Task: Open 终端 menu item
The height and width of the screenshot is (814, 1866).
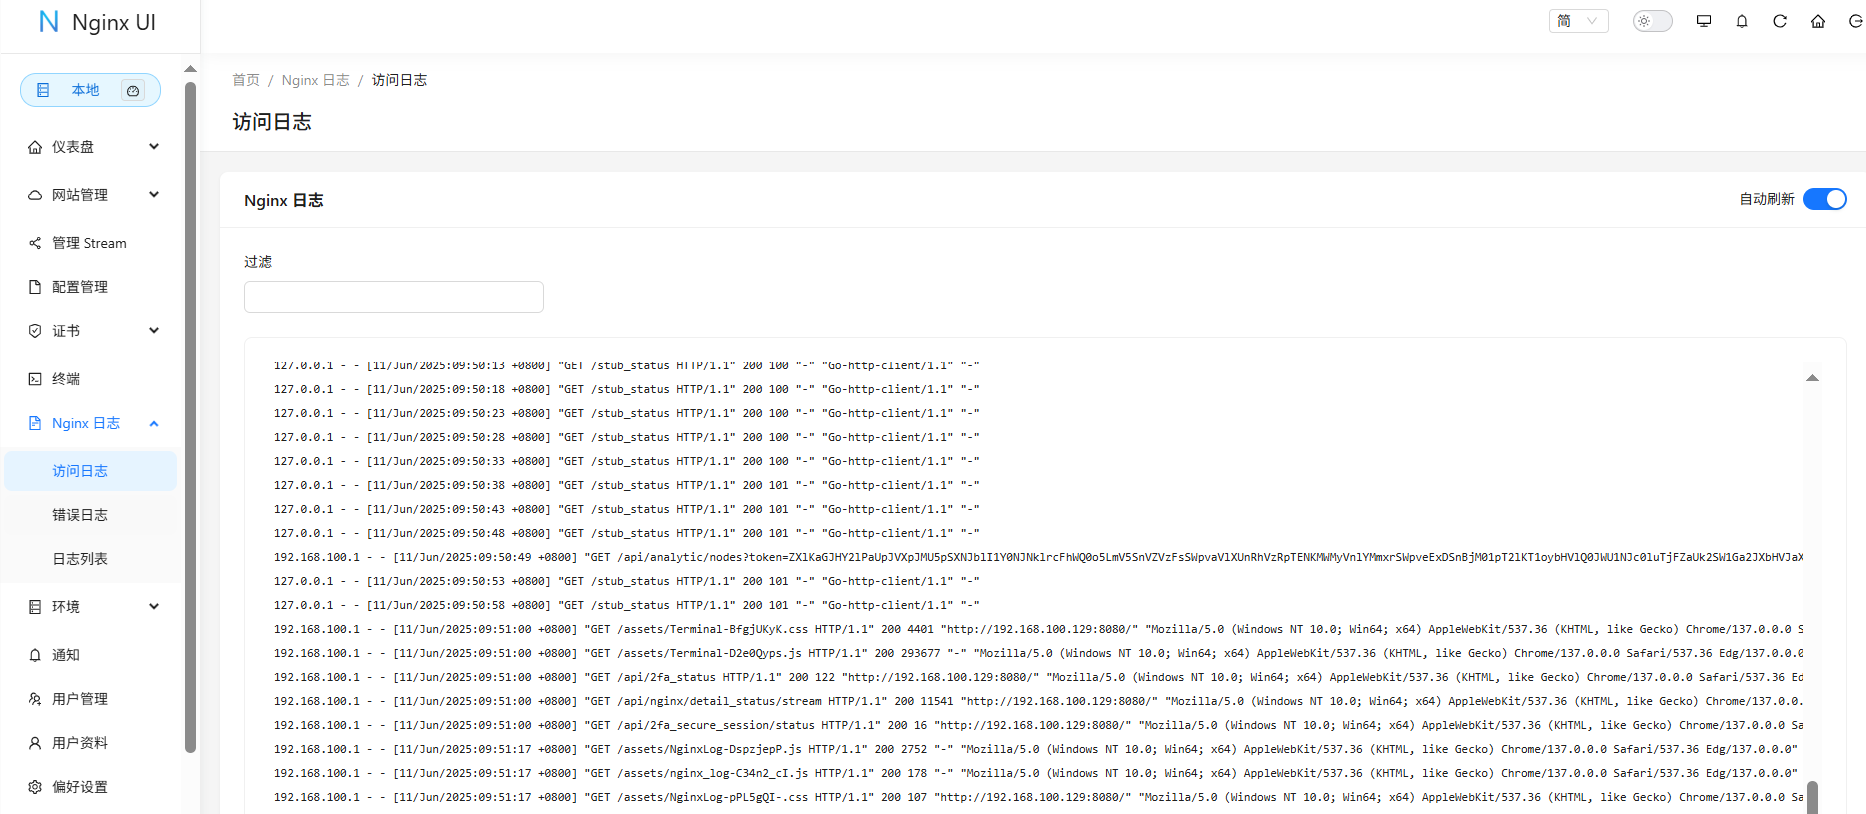Action: [x=90, y=379]
